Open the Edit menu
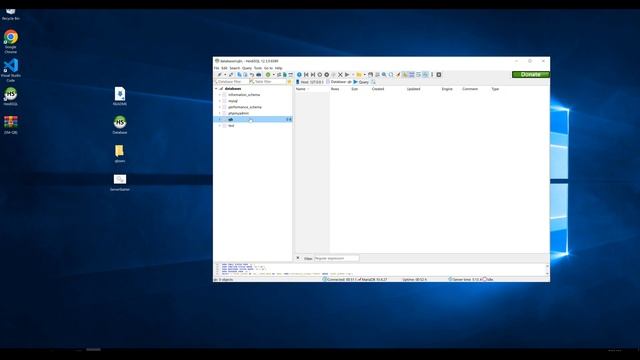The height and width of the screenshot is (360, 640). (x=224, y=68)
